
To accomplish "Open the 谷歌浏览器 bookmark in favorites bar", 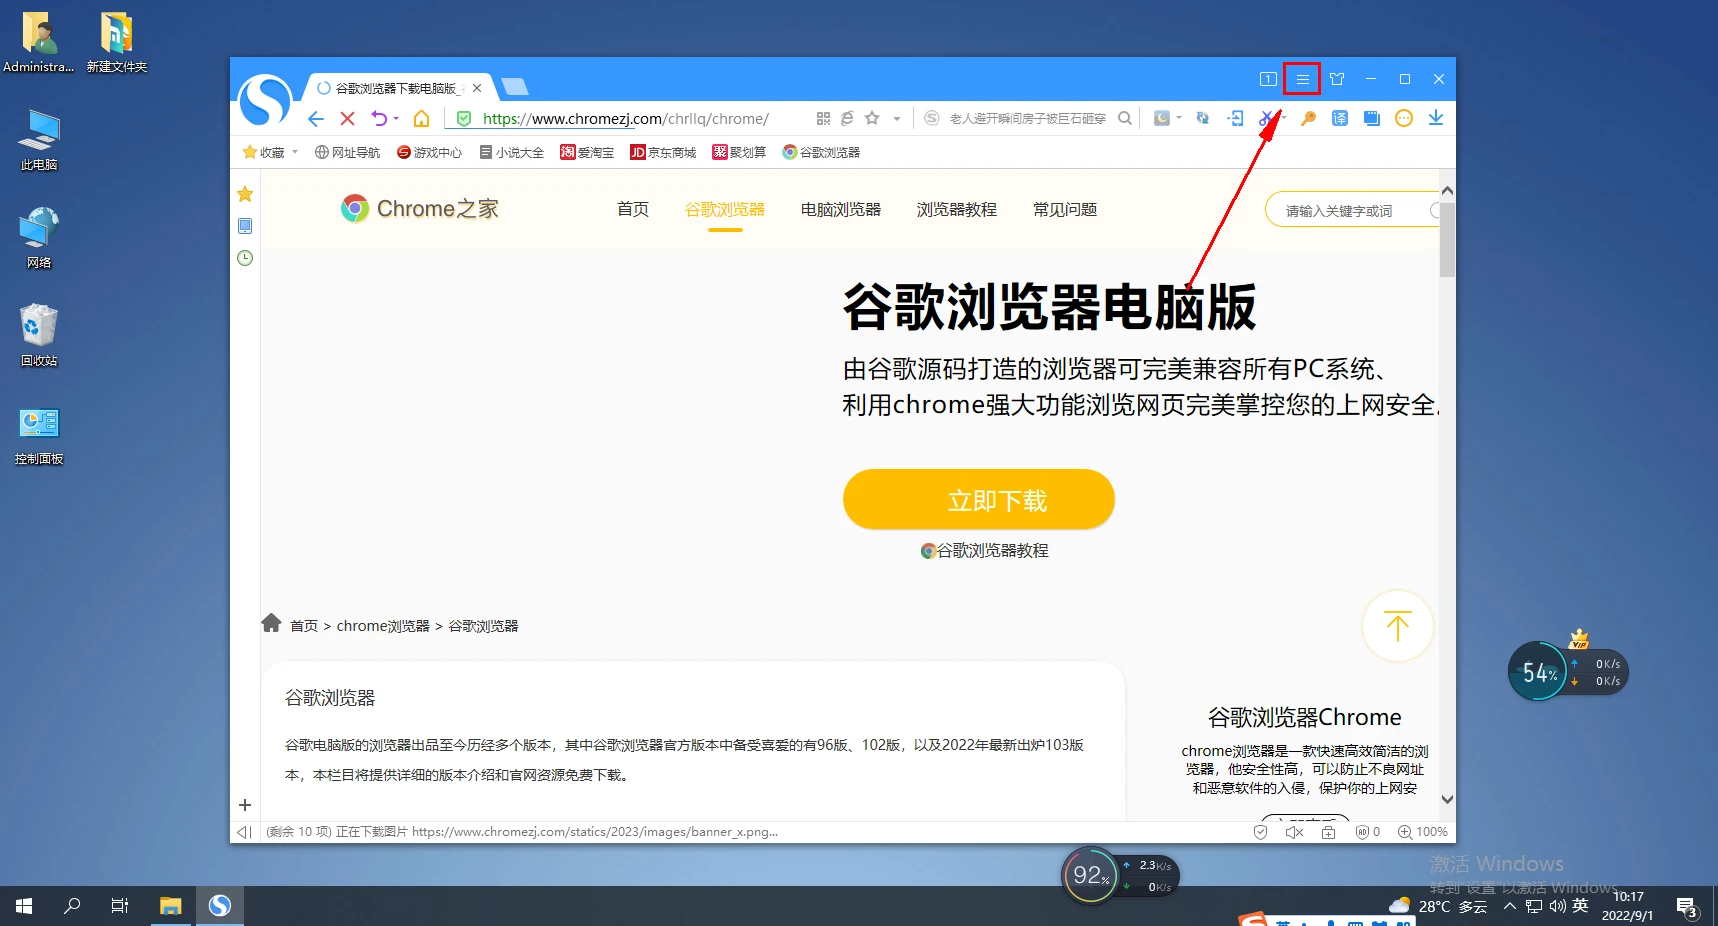I will tap(821, 152).
